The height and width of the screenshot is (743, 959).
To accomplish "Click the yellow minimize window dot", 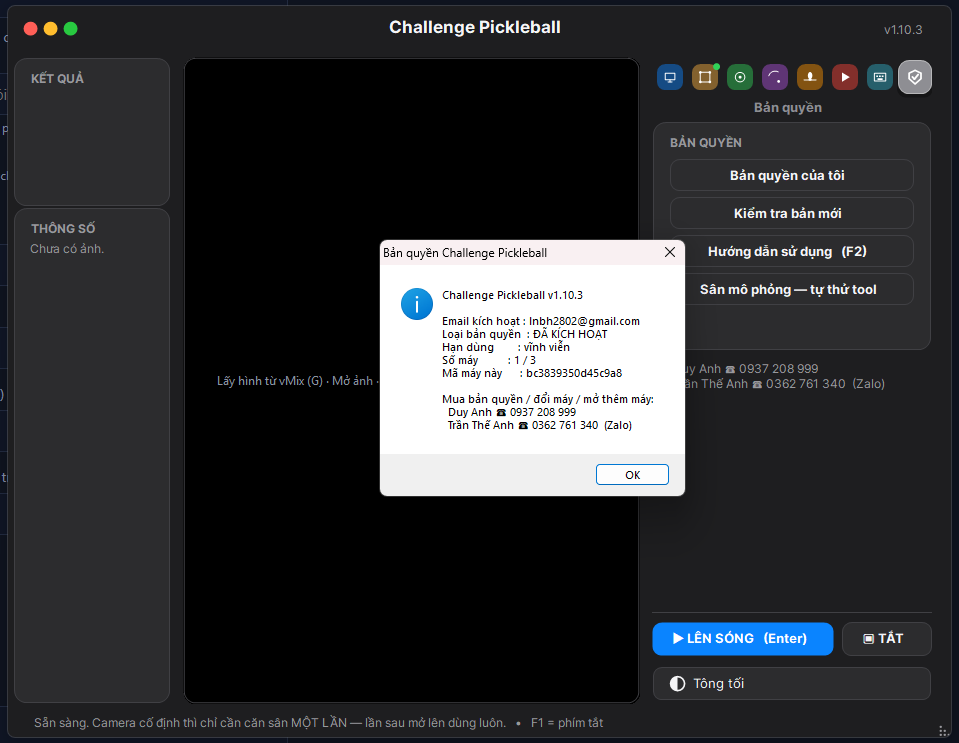I will (51, 29).
